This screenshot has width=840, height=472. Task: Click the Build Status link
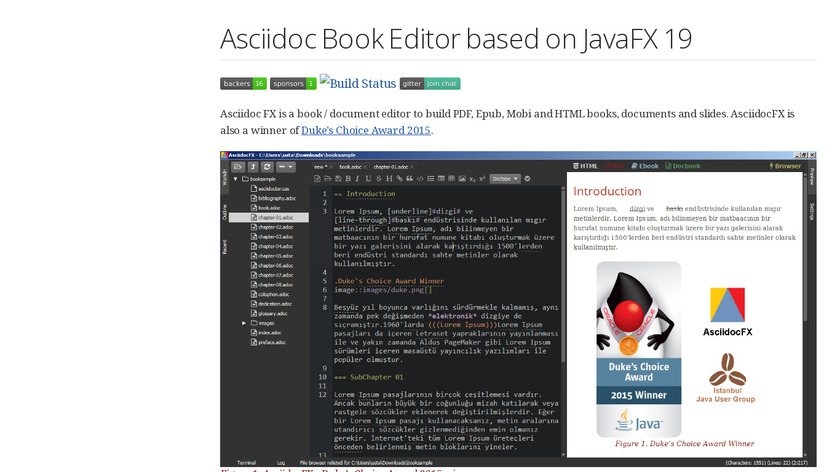(x=358, y=83)
